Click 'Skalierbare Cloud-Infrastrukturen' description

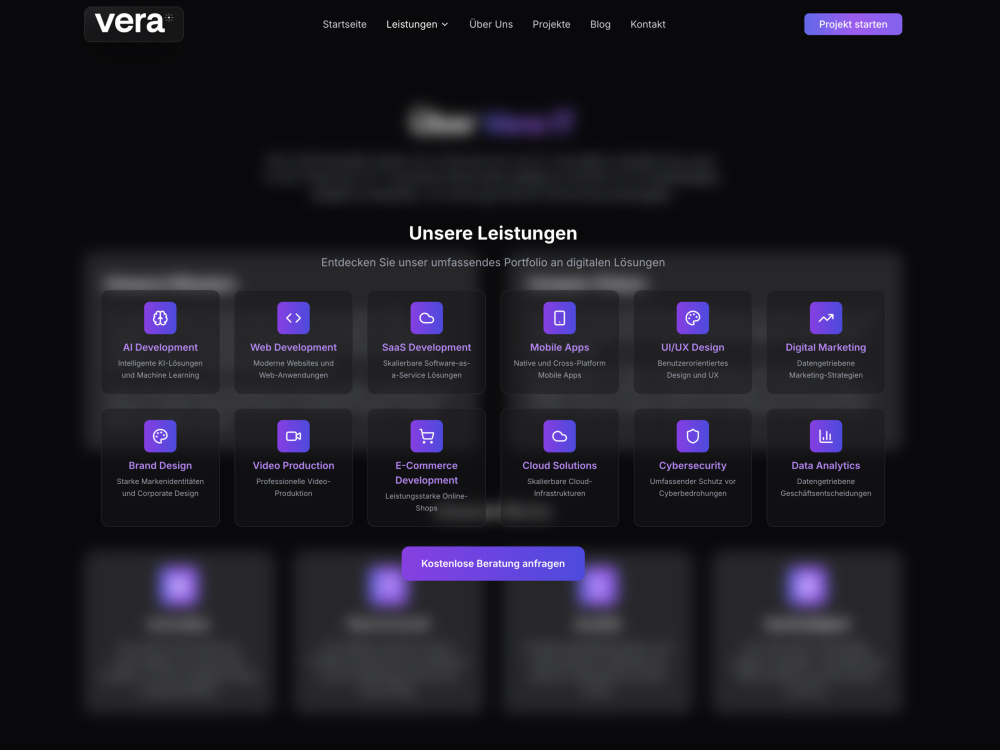click(x=559, y=487)
